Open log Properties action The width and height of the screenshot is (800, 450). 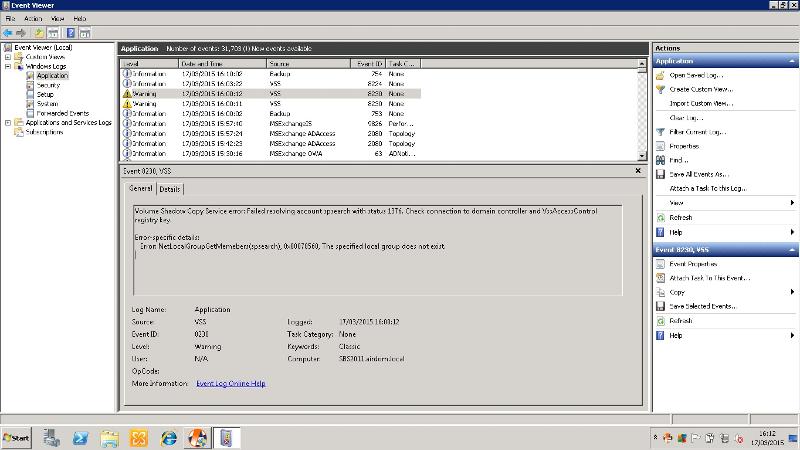click(x=684, y=146)
